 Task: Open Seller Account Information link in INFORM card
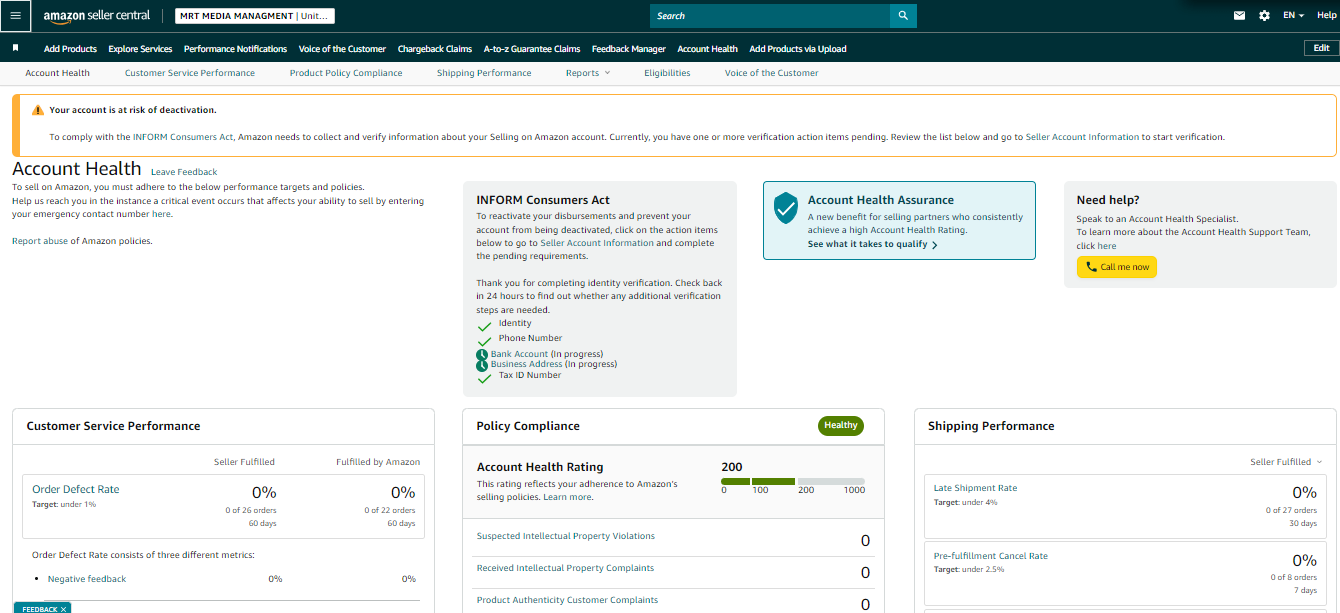(x=597, y=243)
